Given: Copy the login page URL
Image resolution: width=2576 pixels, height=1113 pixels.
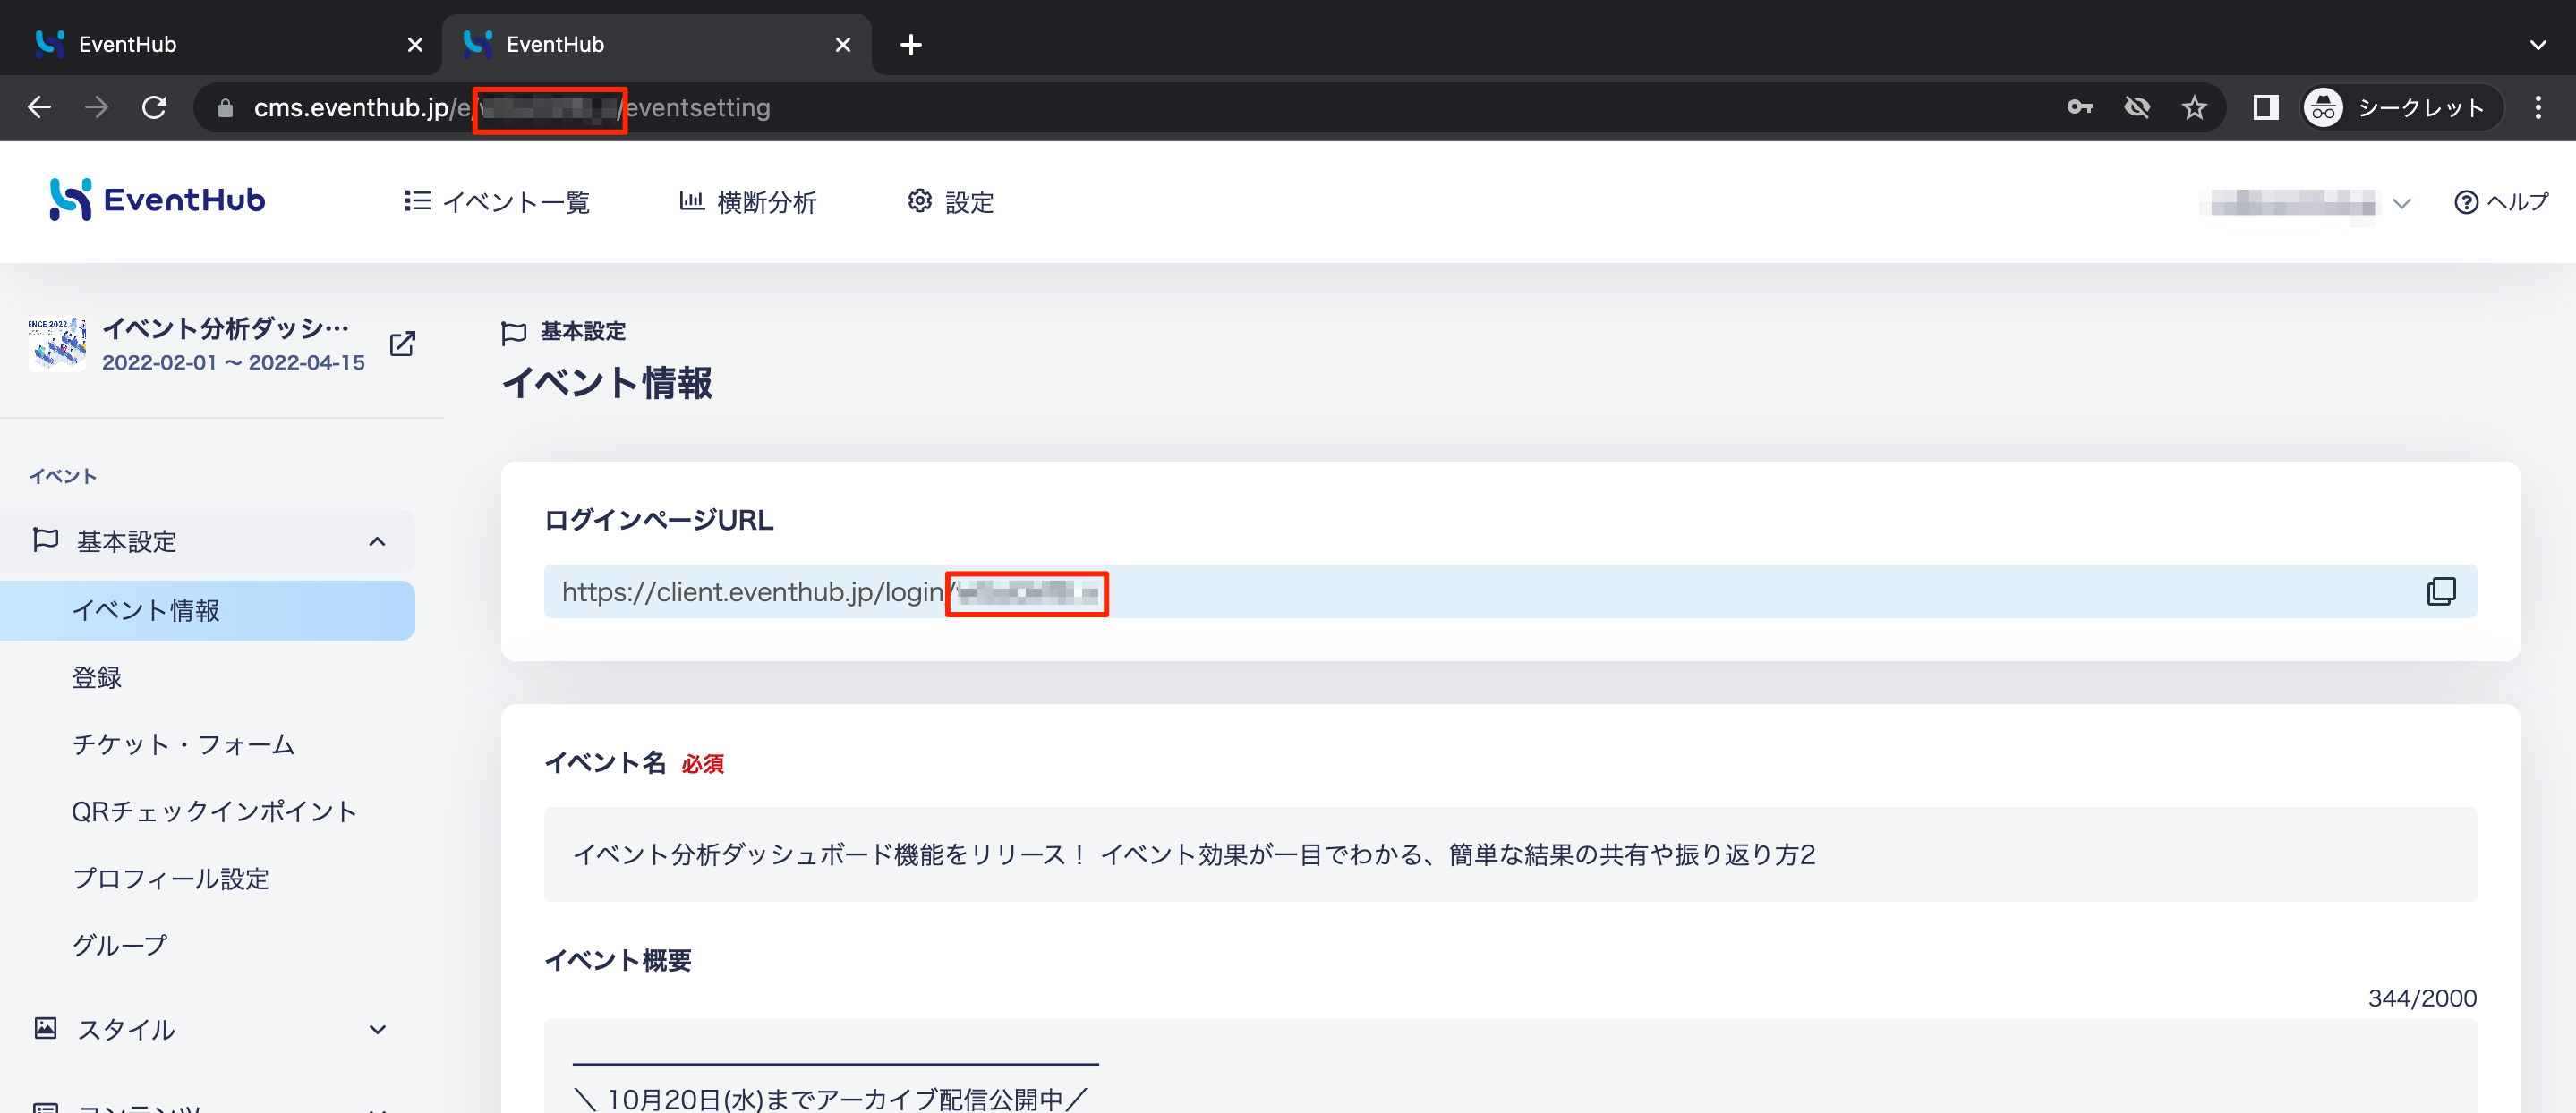Looking at the screenshot, I should click(2441, 591).
